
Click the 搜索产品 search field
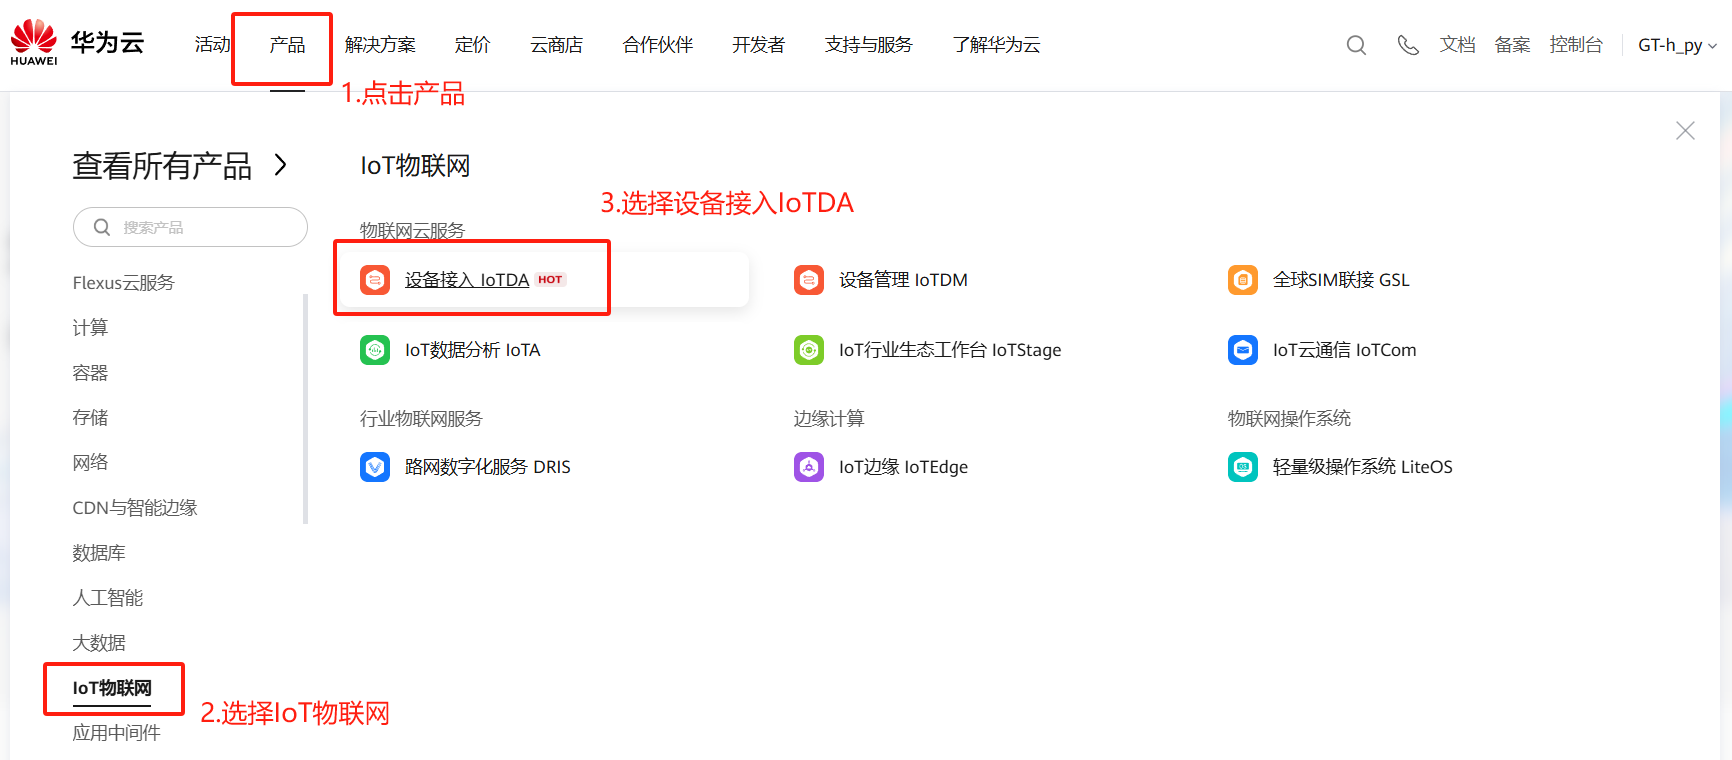click(200, 227)
